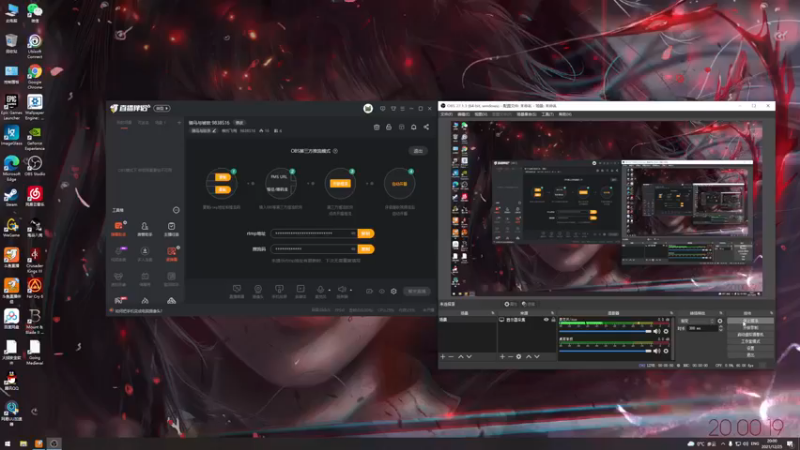Open the Windows Start menu
Viewport: 800px width, 450px height.
tap(7, 443)
